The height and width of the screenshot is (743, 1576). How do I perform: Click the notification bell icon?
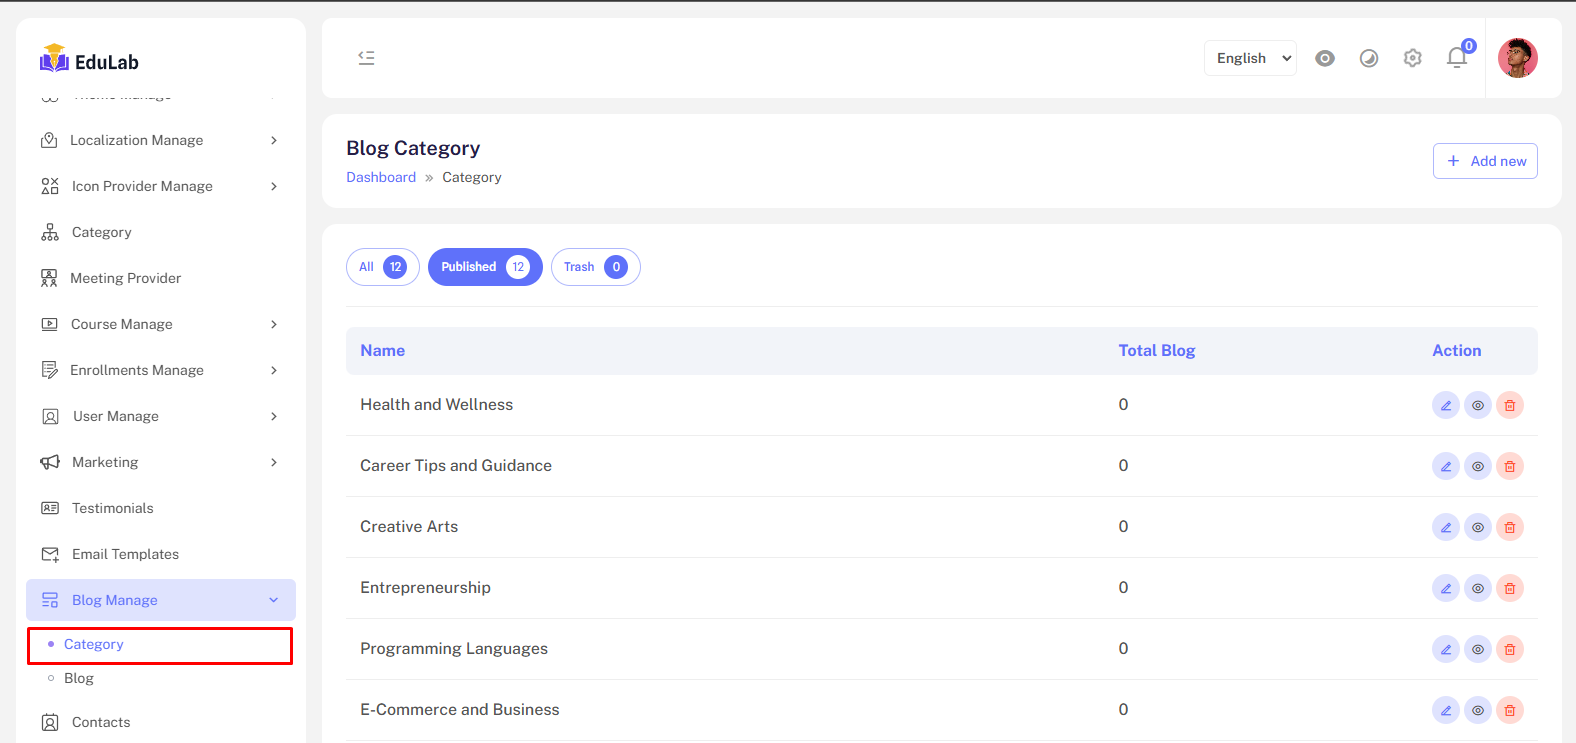coord(1457,58)
